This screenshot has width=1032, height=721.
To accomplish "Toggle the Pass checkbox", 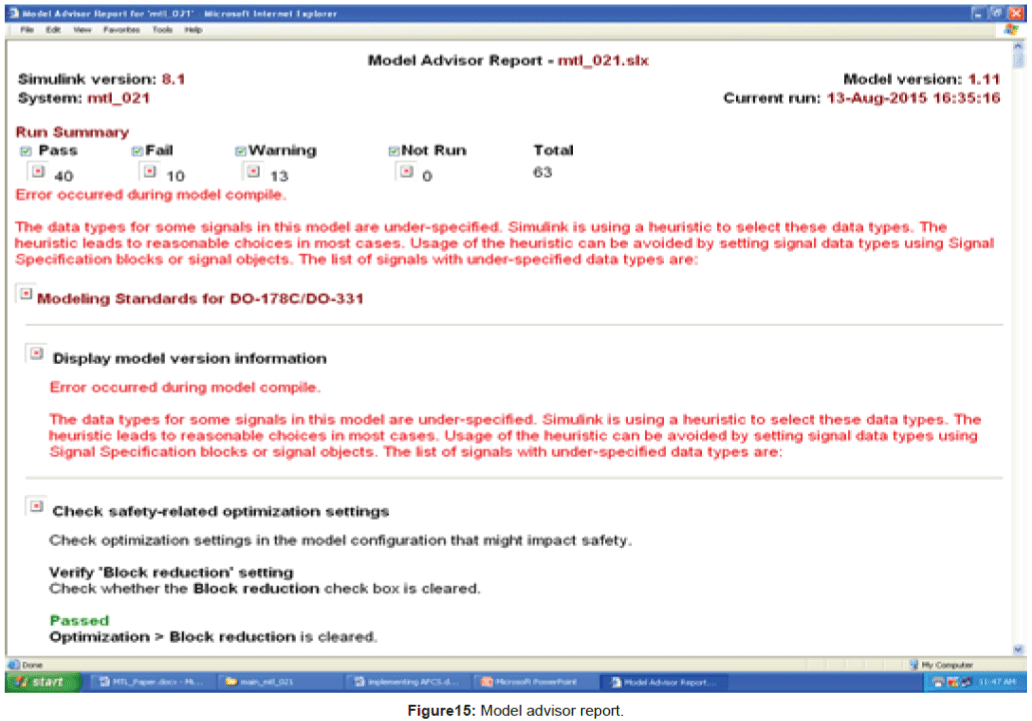I will pyautogui.click(x=26, y=151).
